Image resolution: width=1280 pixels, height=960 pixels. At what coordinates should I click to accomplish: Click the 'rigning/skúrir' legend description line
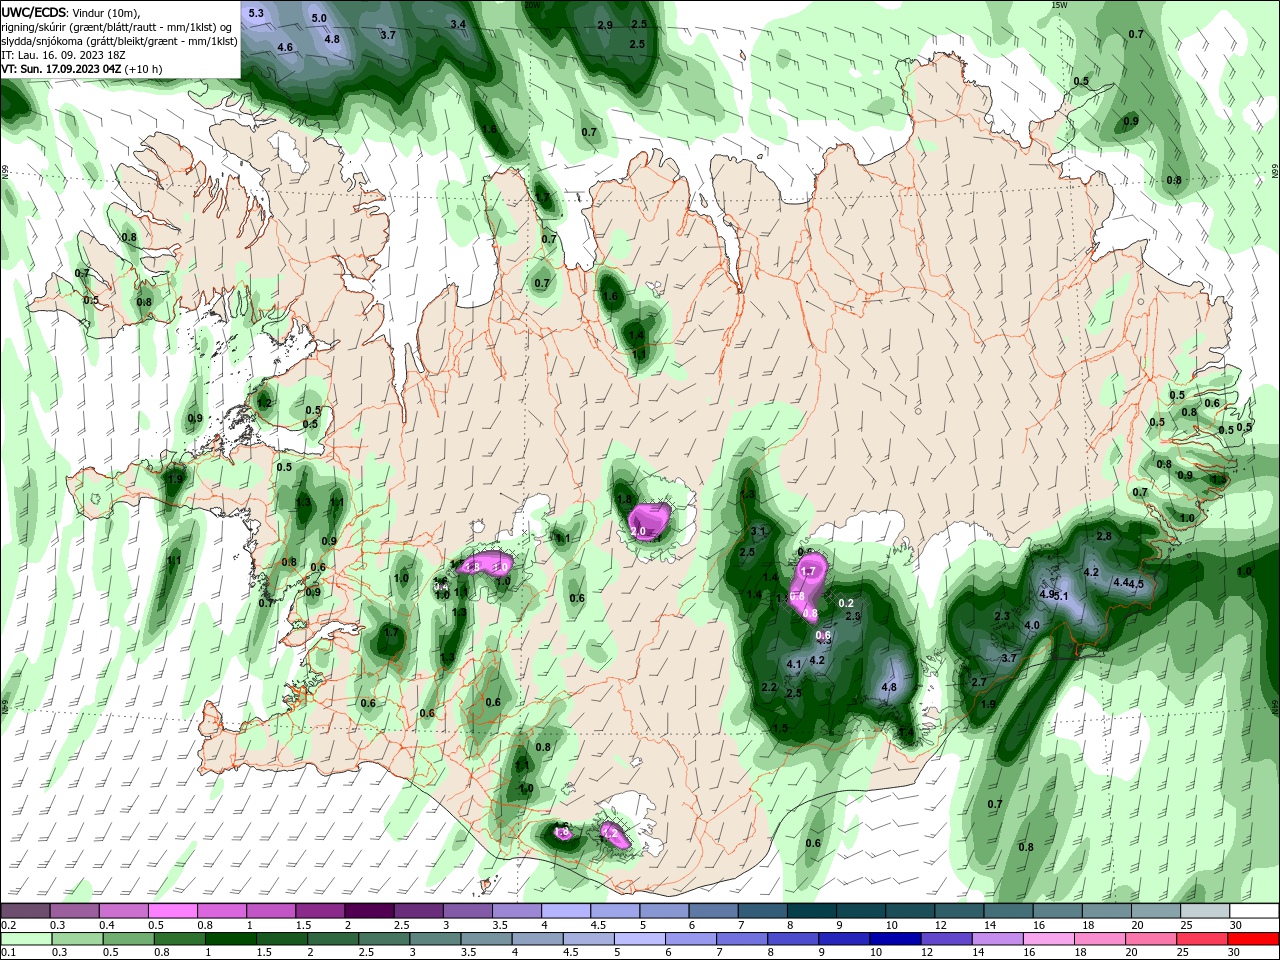click(116, 27)
